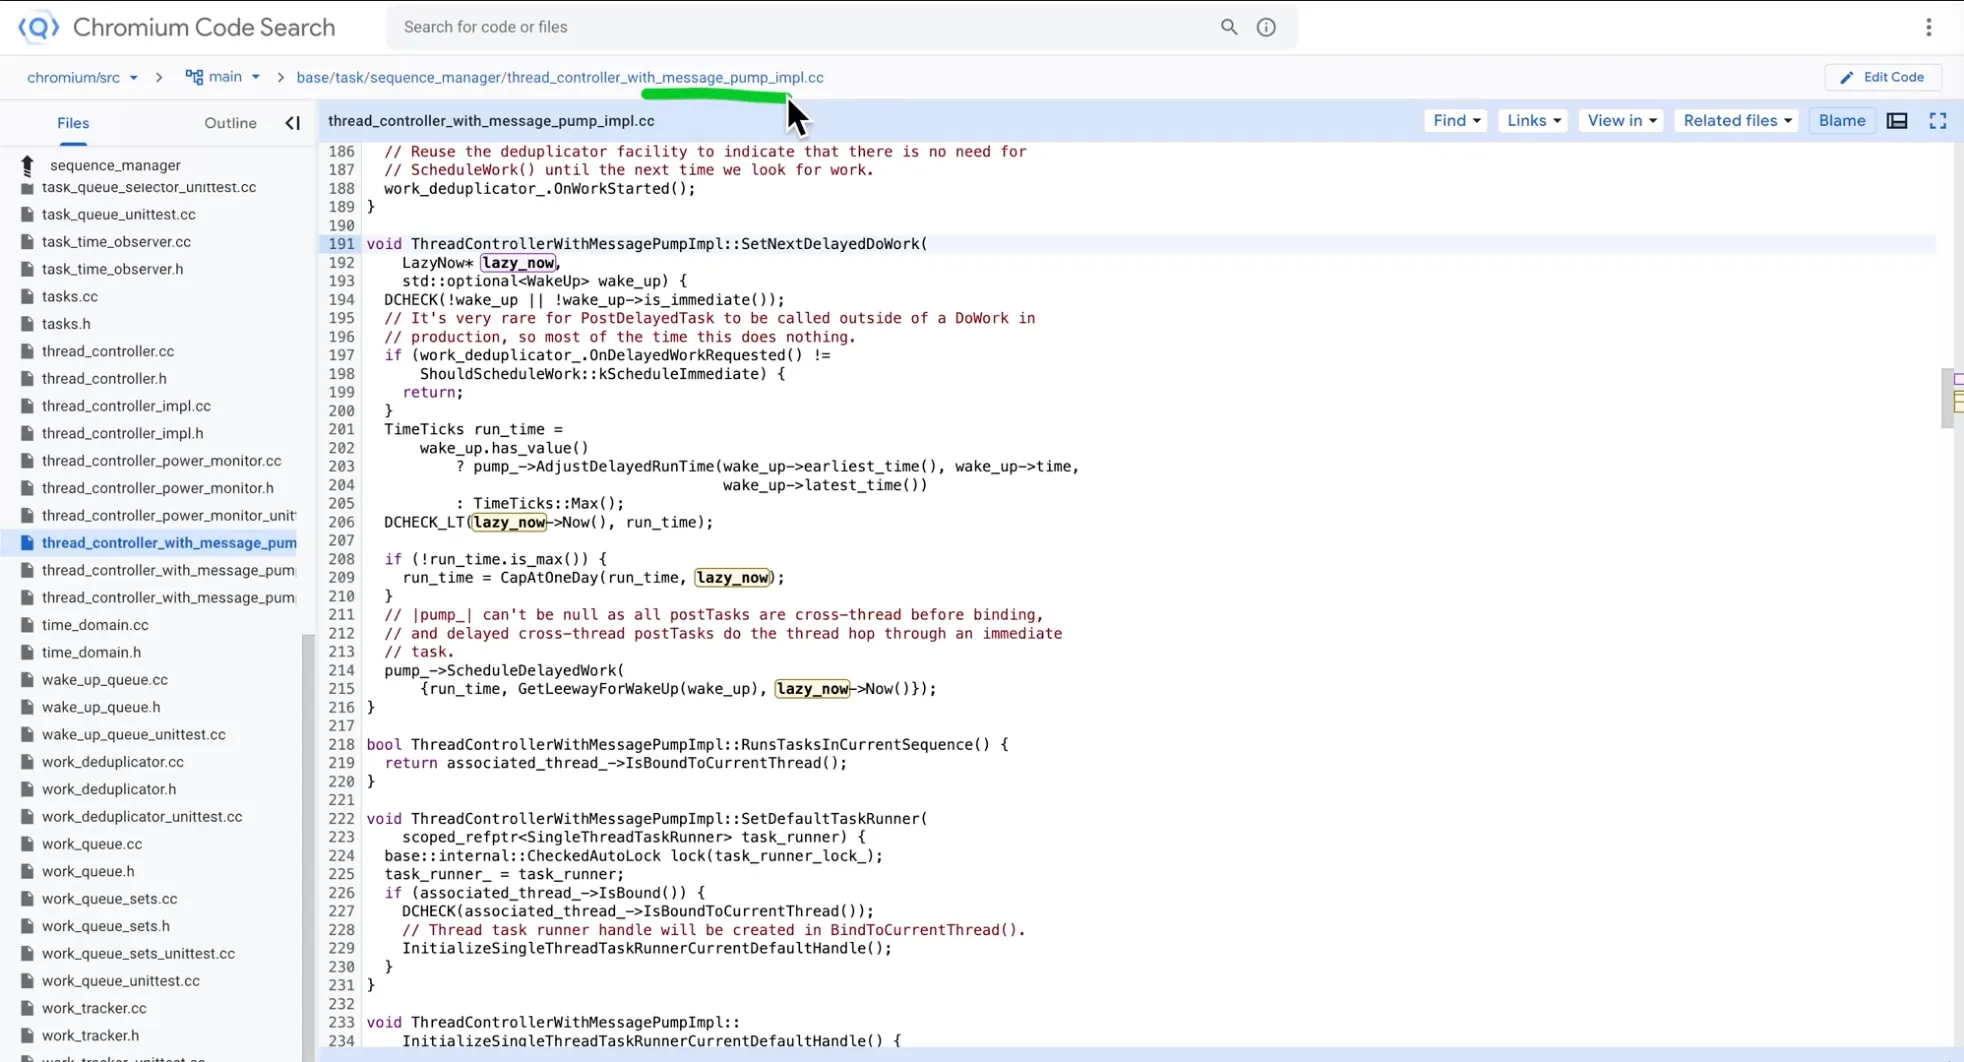Switch to the Outline tab
Viewport: 1964px width, 1062px height.
tap(230, 123)
